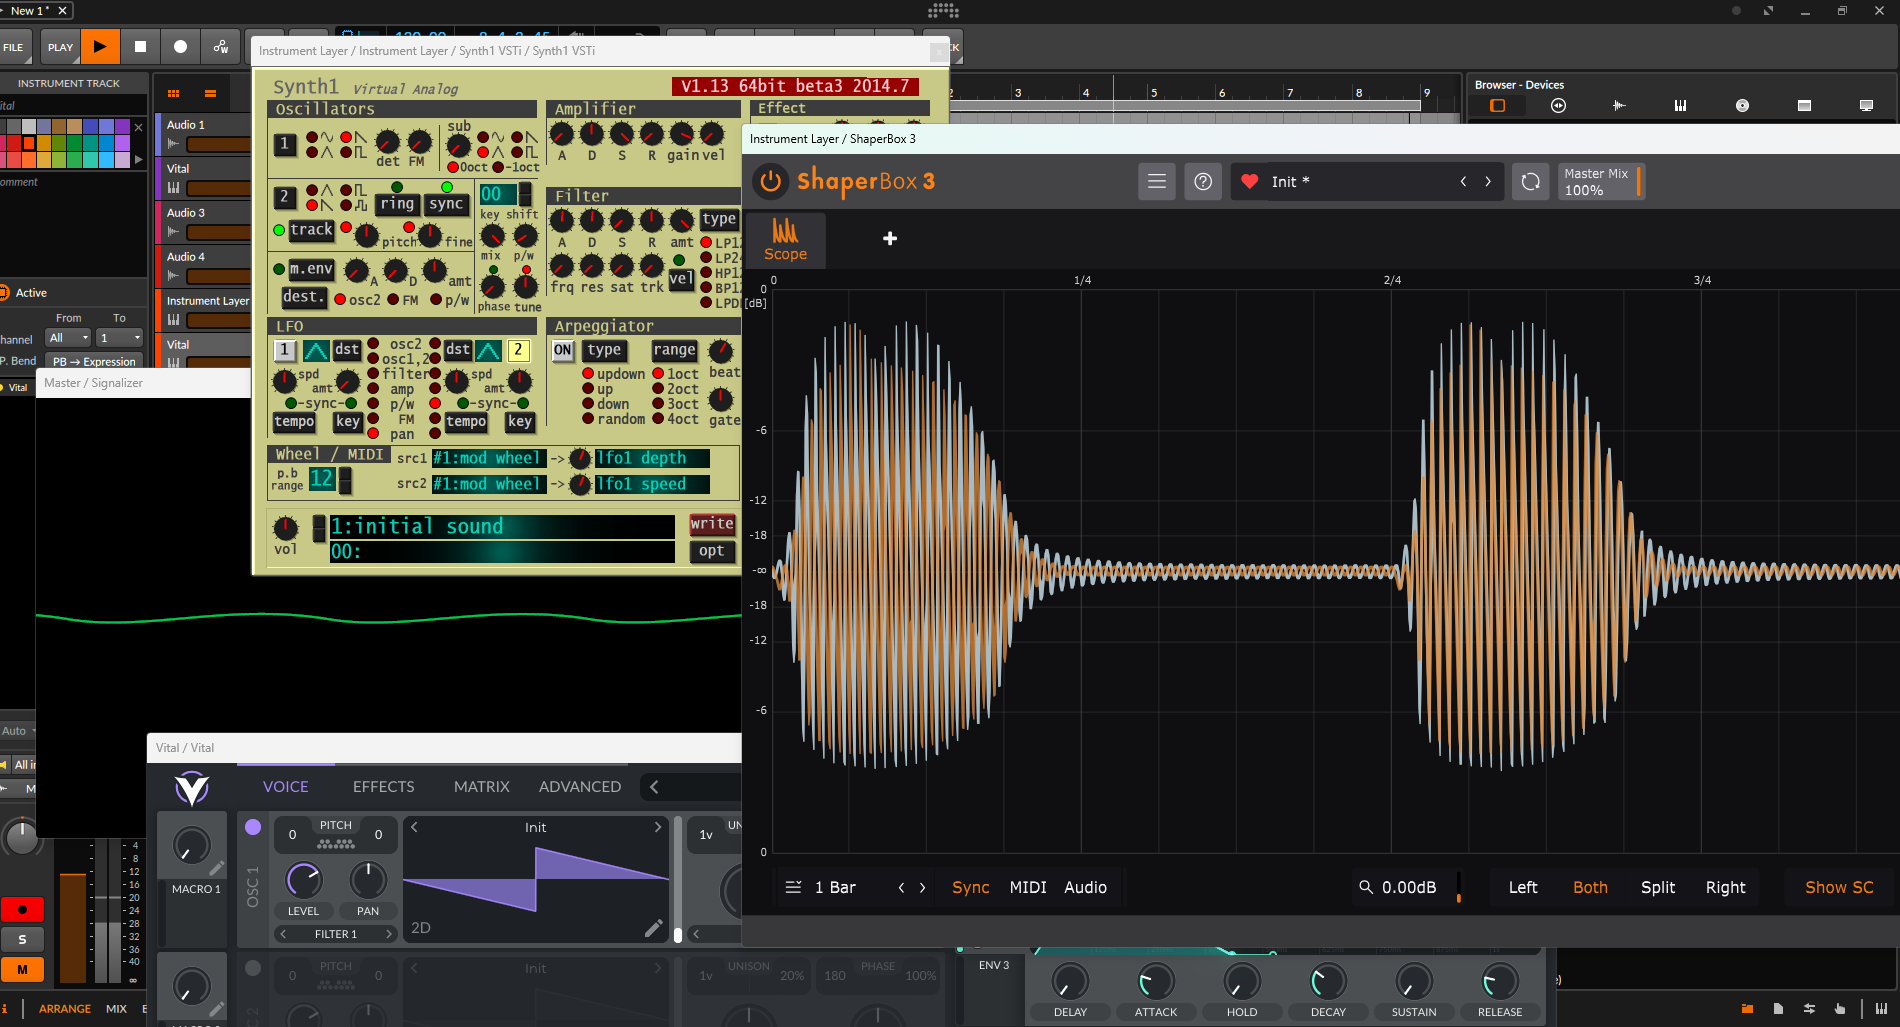Click the transport record button
Image resolution: width=1900 pixels, height=1027 pixels.
(x=180, y=47)
